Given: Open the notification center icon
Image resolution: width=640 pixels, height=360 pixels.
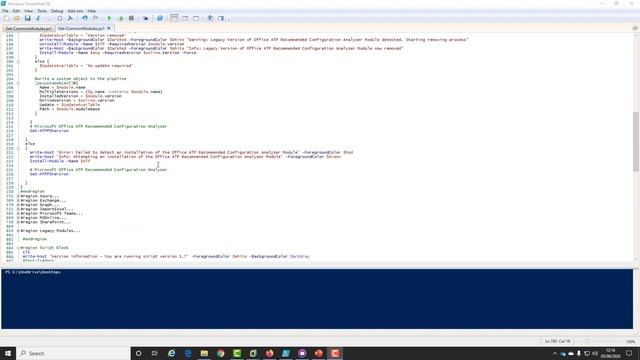Looking at the screenshot, I should click(x=629, y=353).
